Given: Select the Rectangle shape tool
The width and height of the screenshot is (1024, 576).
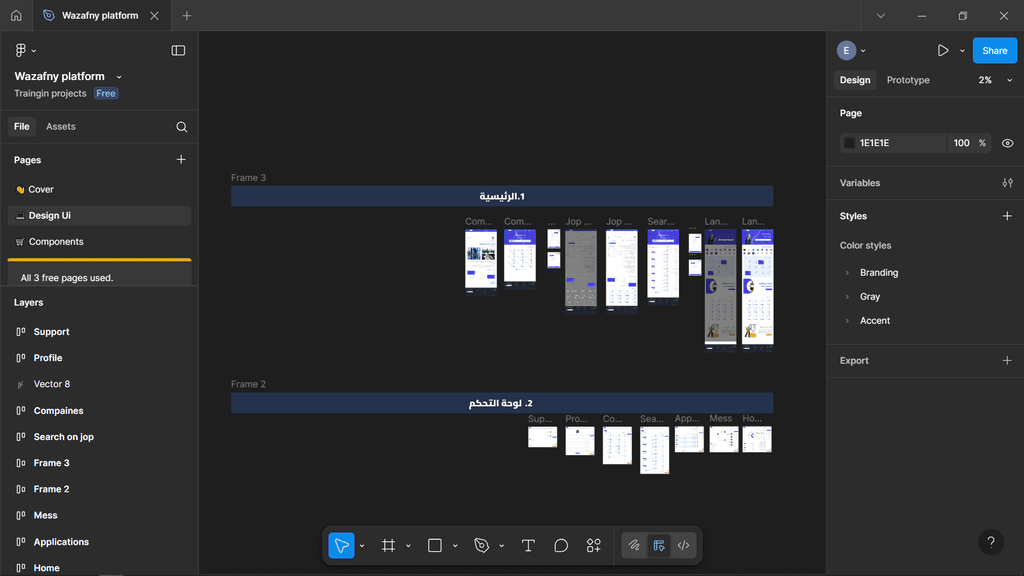Looking at the screenshot, I should [435, 545].
